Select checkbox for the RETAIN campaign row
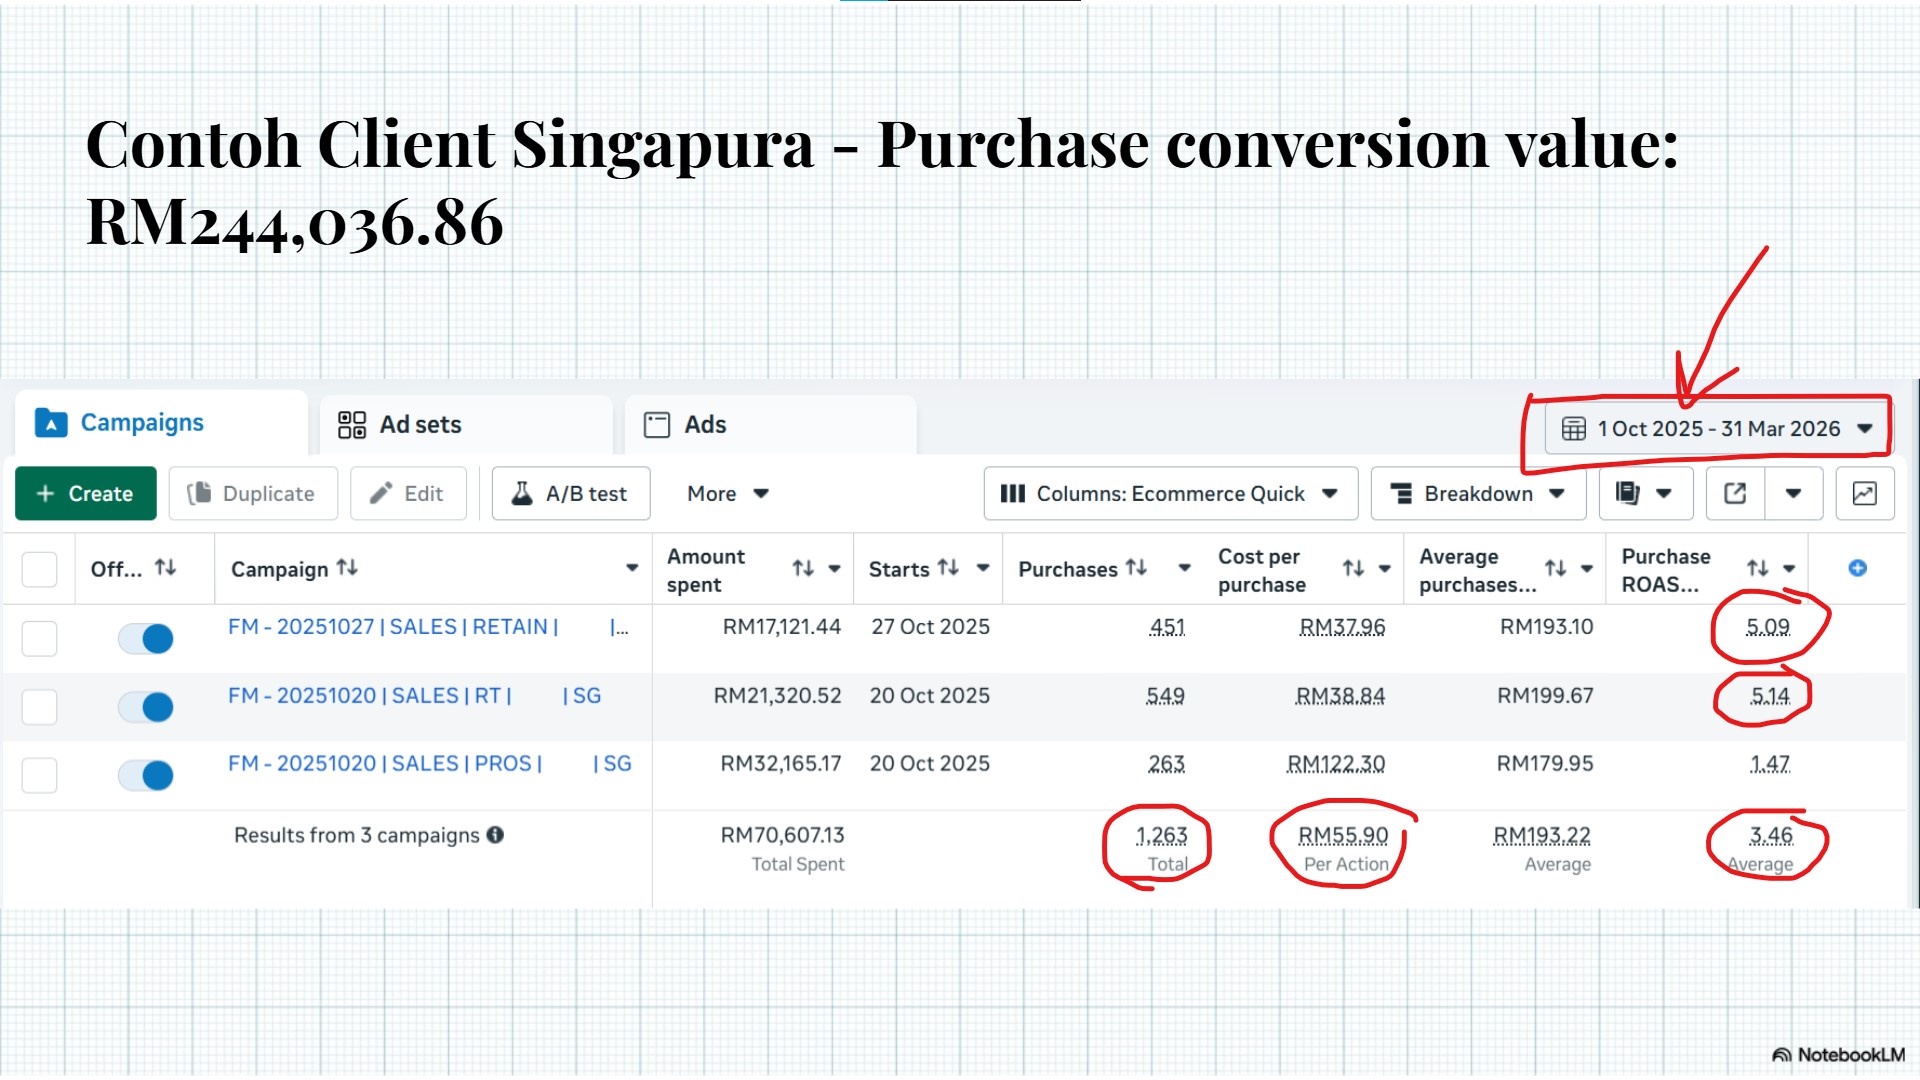 (x=39, y=638)
